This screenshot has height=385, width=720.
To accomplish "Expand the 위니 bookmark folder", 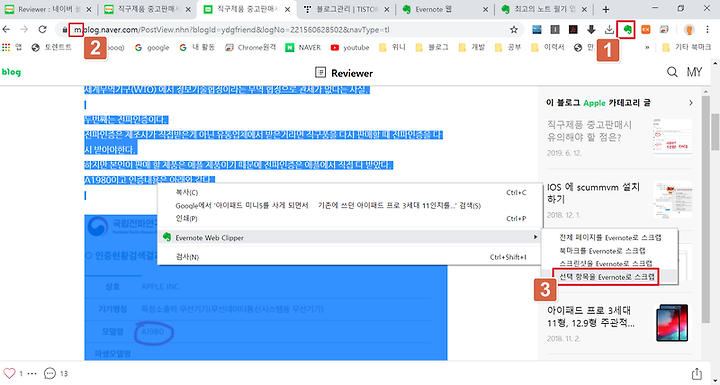I will [x=393, y=47].
